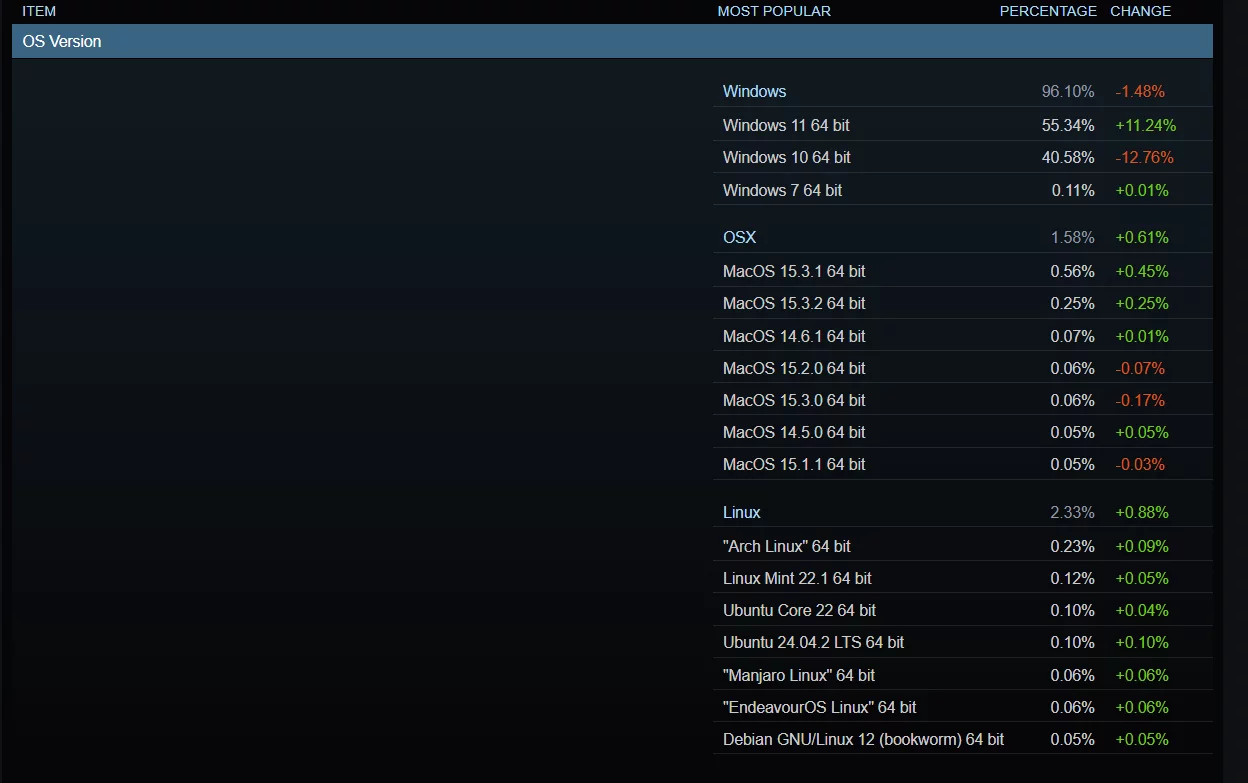Select the OSX category heading
The width and height of the screenshot is (1248, 783).
(x=739, y=237)
